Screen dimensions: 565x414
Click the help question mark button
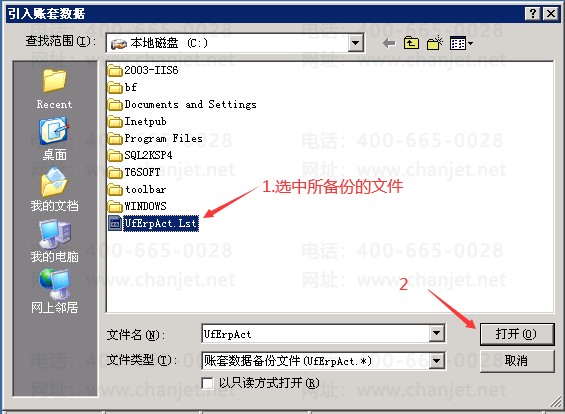click(533, 14)
